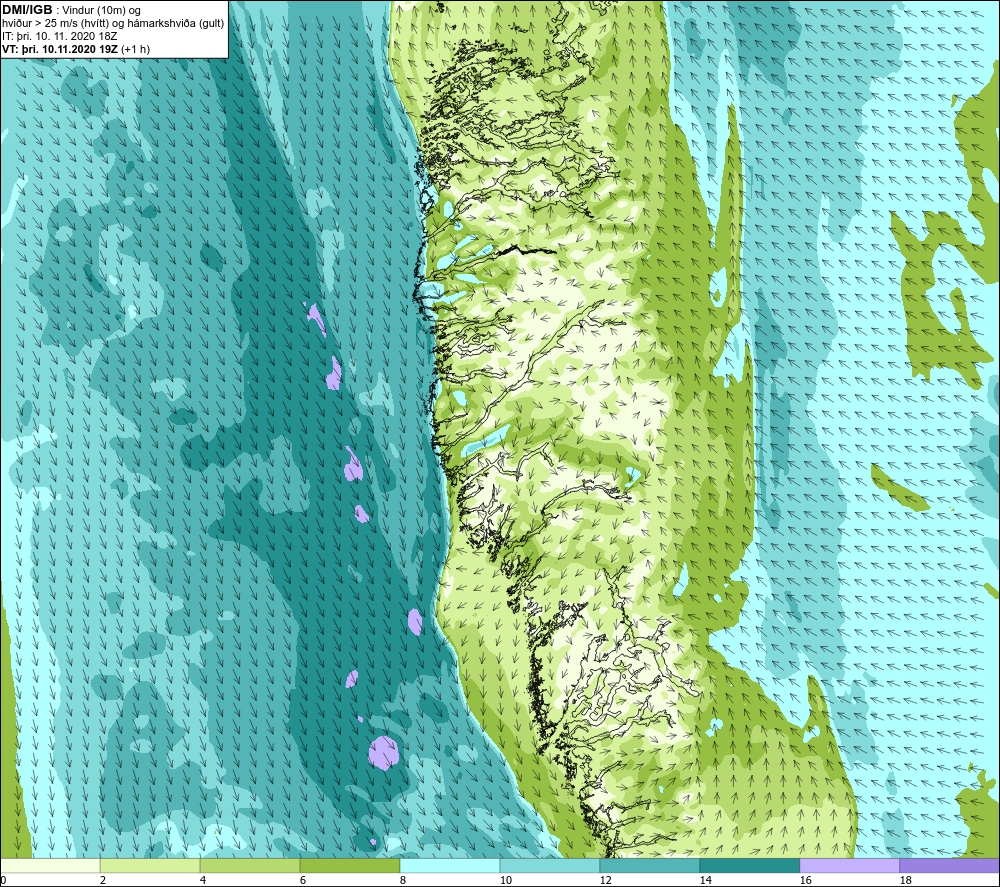Image resolution: width=1000 pixels, height=887 pixels.
Task: Click the 16–18 m/s lavender legend swatch
Action: coord(849,865)
